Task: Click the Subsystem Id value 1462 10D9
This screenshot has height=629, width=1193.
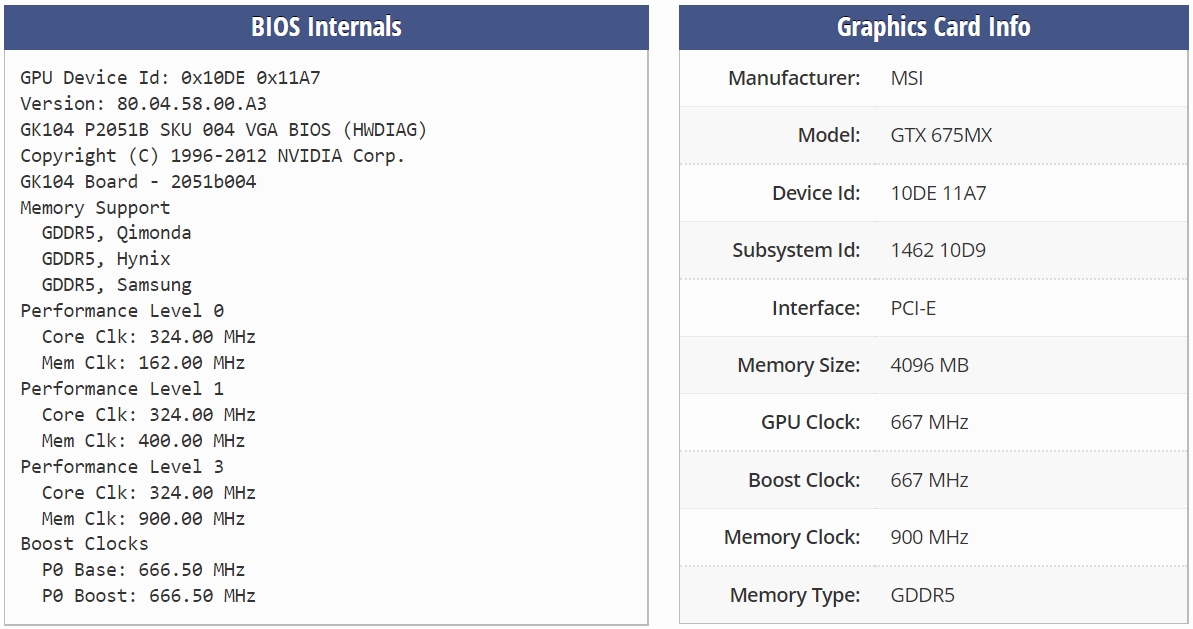Action: [938, 250]
